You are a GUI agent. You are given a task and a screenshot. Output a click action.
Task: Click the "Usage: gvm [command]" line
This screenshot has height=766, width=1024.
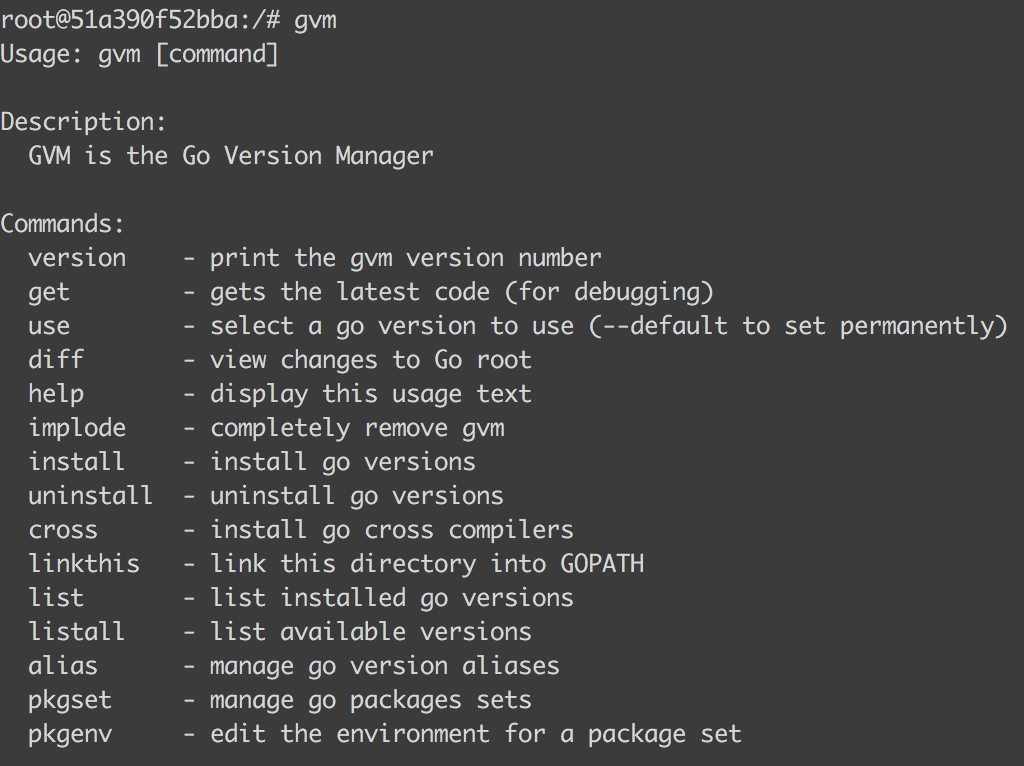[139, 54]
